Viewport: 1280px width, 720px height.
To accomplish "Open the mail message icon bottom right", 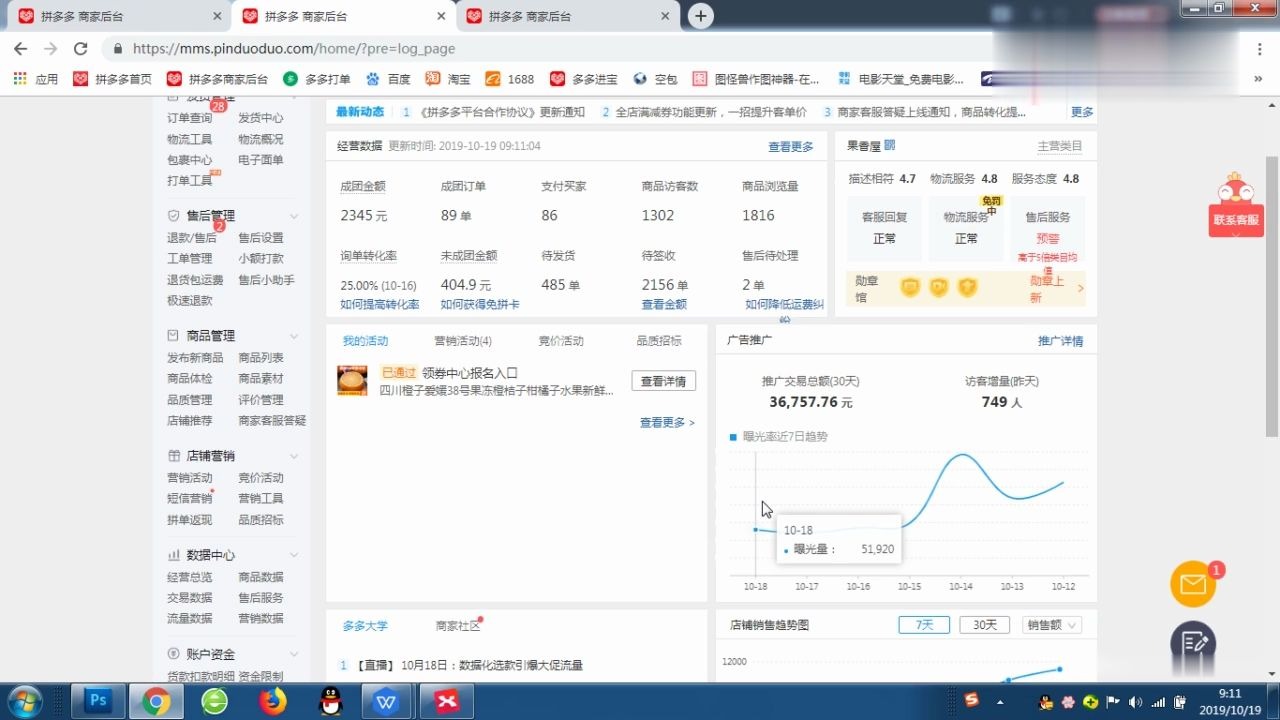I will point(1192,583).
